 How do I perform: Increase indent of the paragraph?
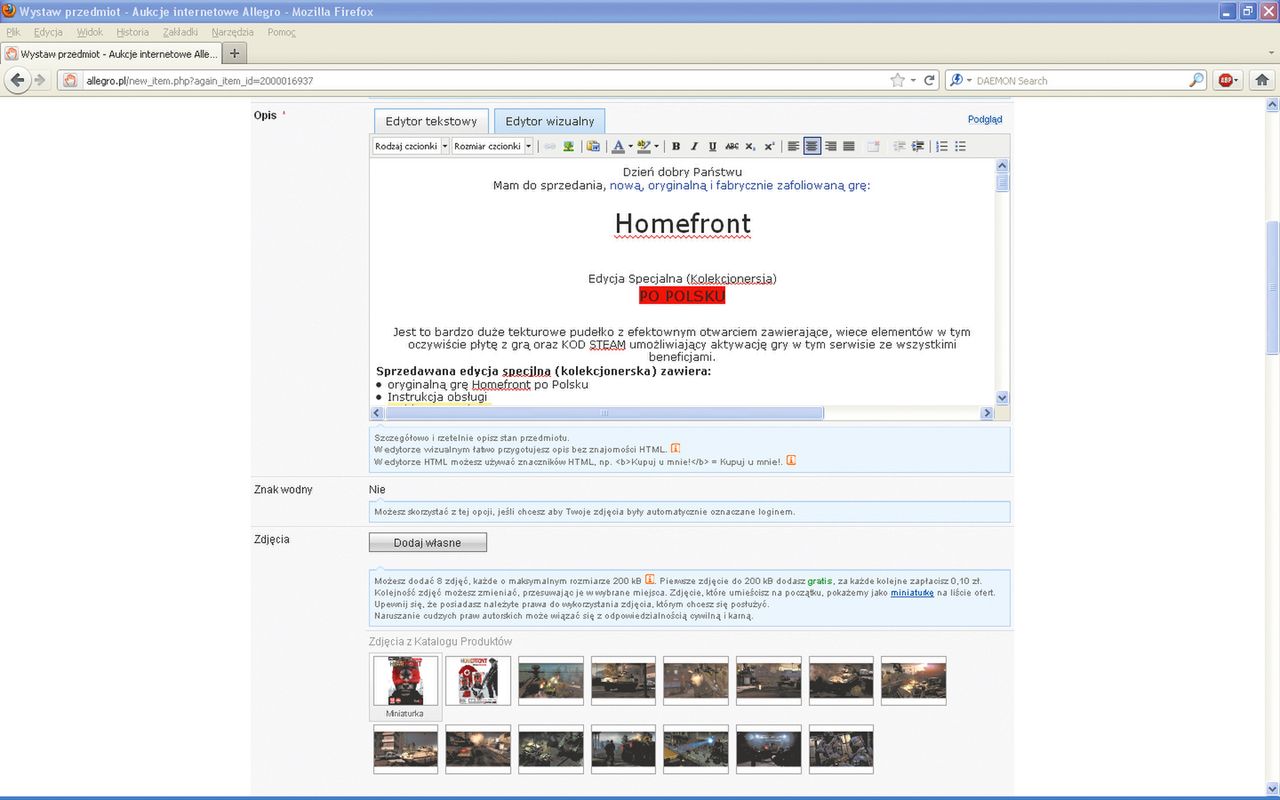(x=917, y=146)
